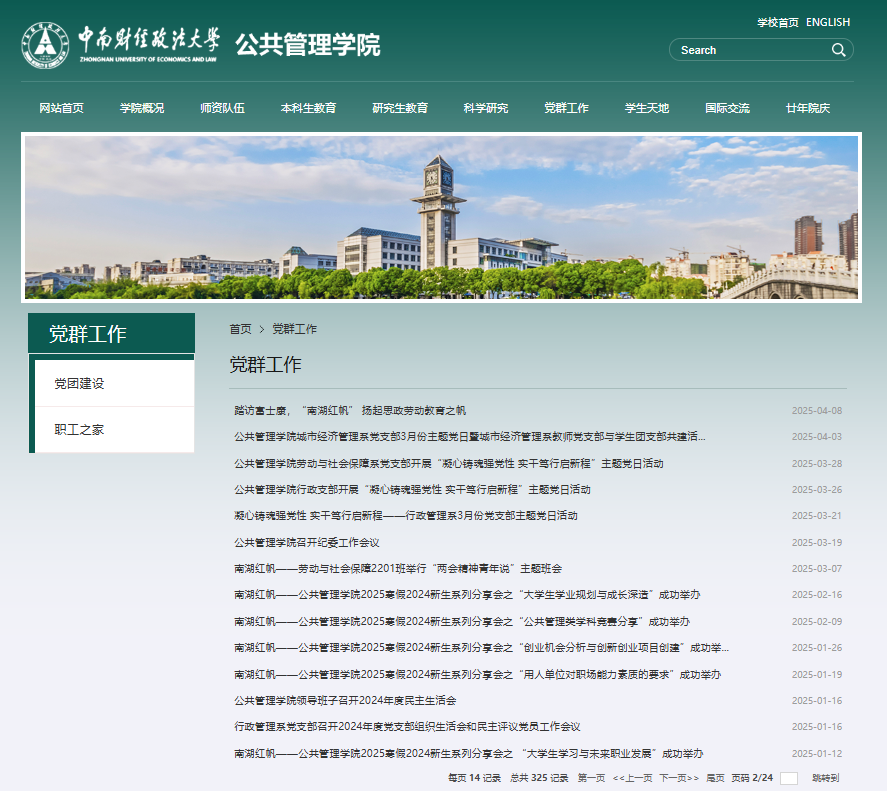The width and height of the screenshot is (887, 791).
Task: Expand the 本科生教育 navigation menu
Action: 308,108
